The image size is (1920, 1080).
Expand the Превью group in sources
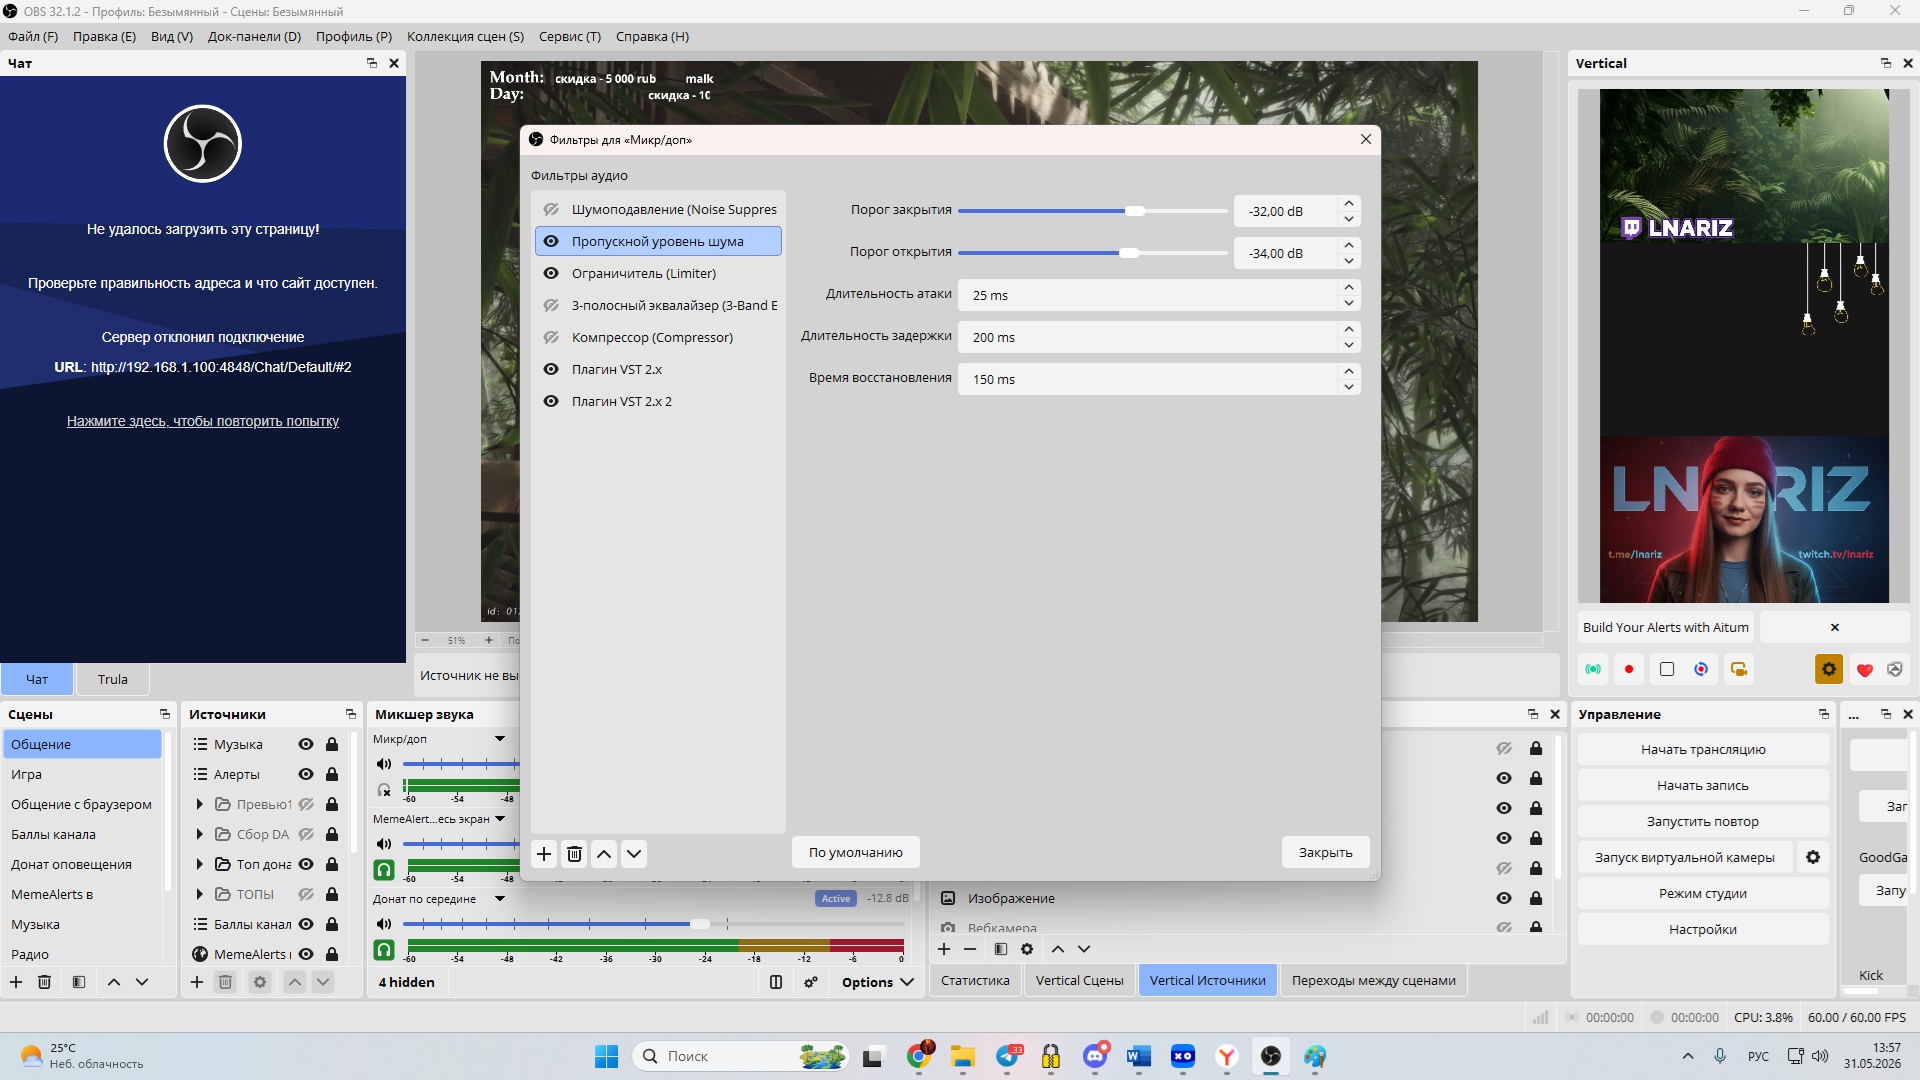pyautogui.click(x=199, y=804)
